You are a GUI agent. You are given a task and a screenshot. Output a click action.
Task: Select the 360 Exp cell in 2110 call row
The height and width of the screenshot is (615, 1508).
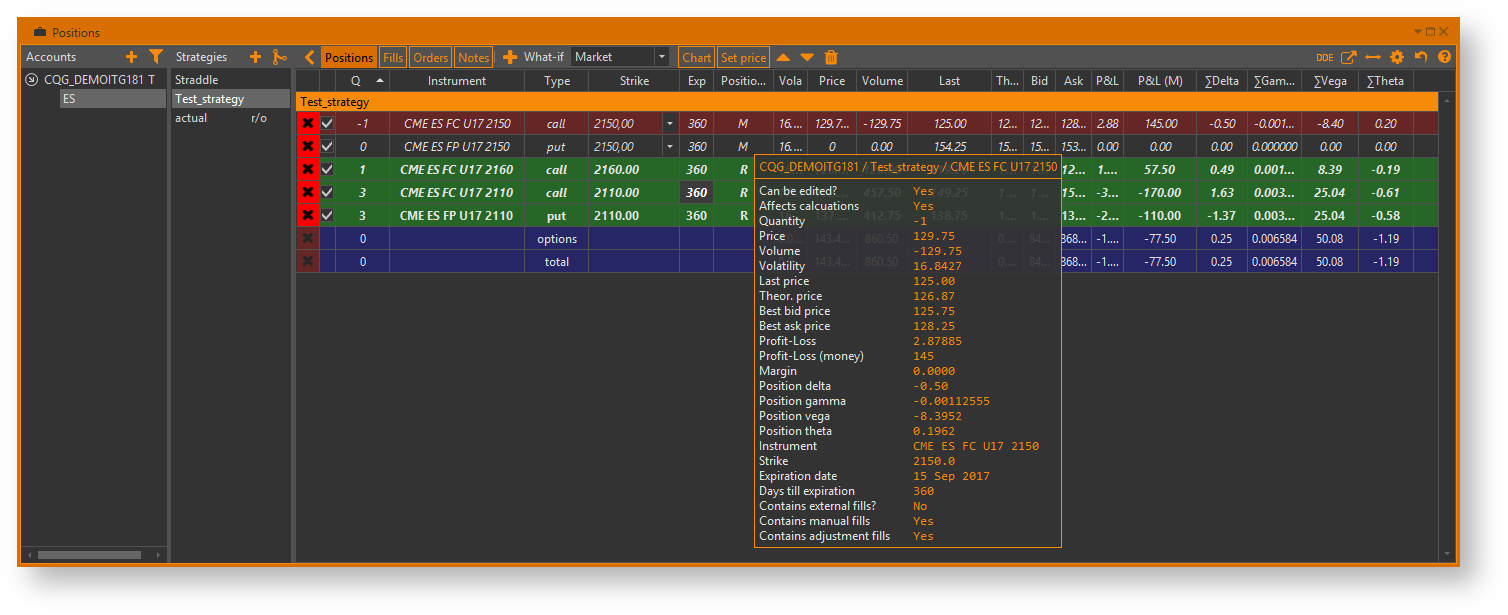coord(697,193)
